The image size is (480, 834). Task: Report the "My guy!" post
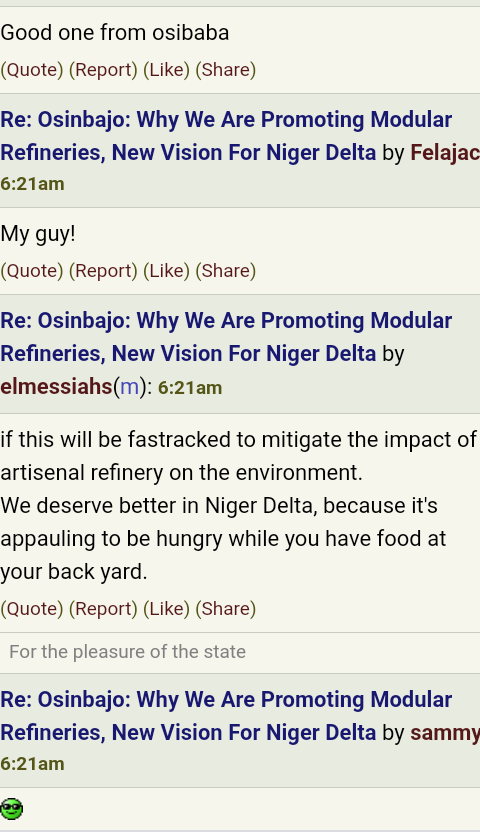click(x=103, y=271)
